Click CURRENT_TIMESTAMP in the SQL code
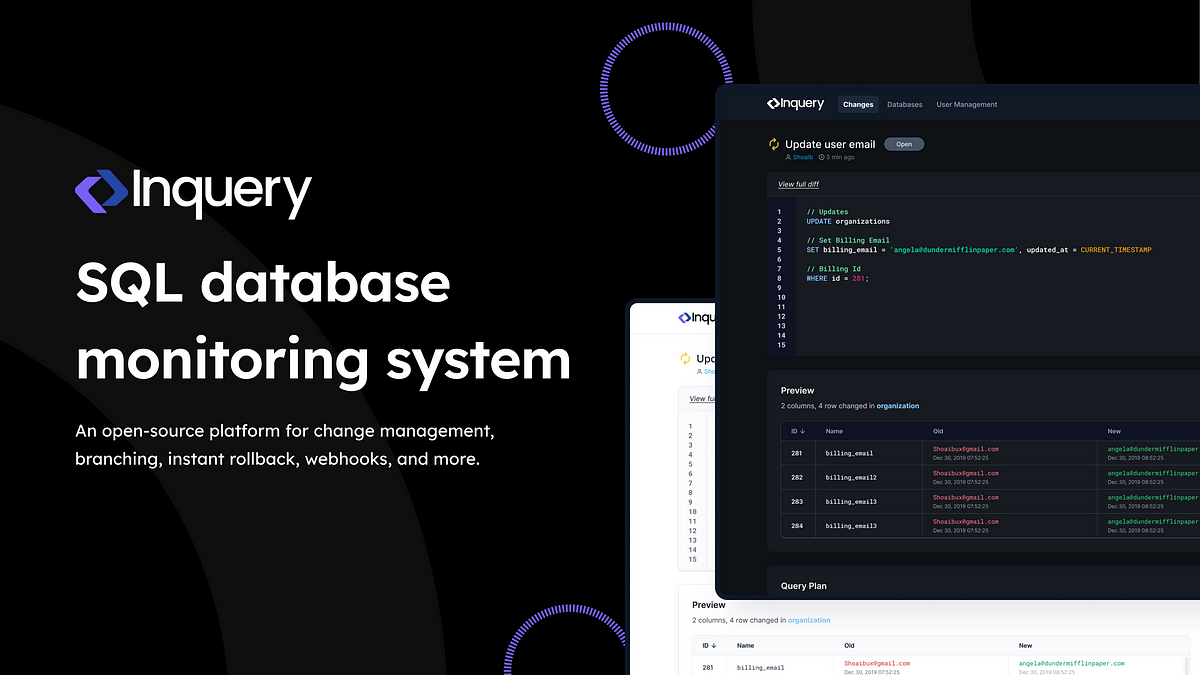Screen dimensions: 1200x675 1116,250
